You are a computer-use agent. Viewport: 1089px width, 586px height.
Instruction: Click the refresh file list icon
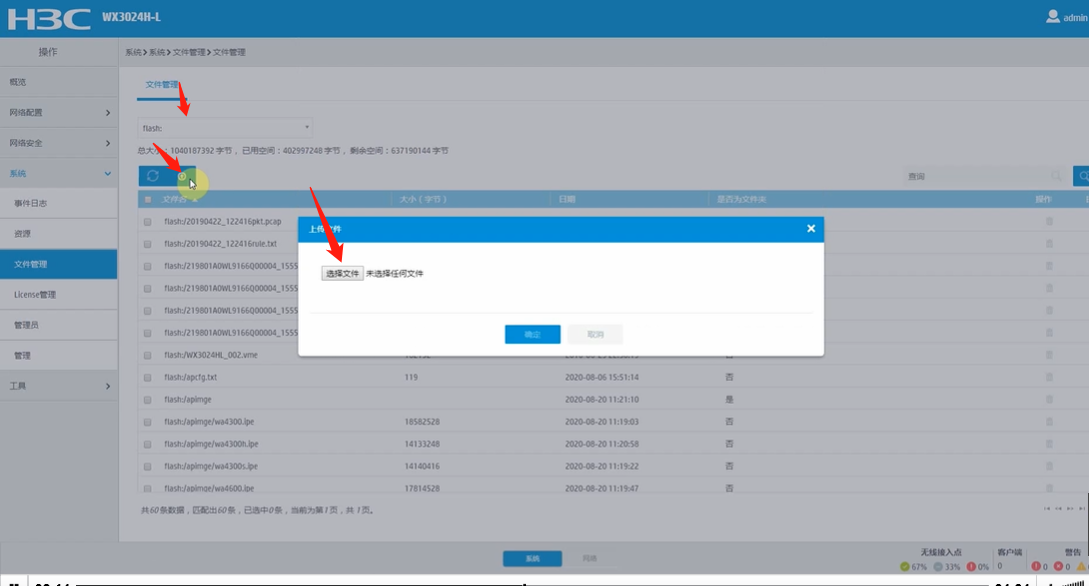click(x=152, y=176)
